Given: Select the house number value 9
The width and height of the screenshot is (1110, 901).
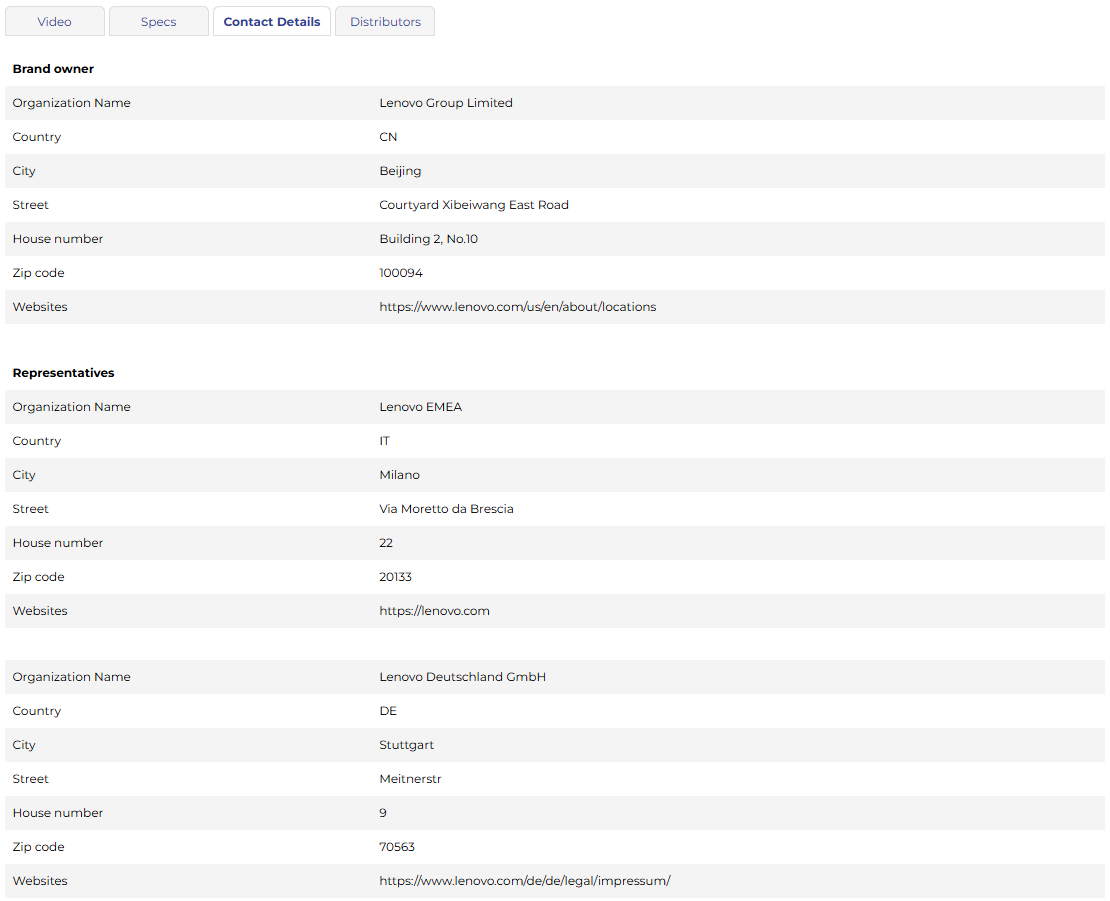Looking at the screenshot, I should (383, 813).
